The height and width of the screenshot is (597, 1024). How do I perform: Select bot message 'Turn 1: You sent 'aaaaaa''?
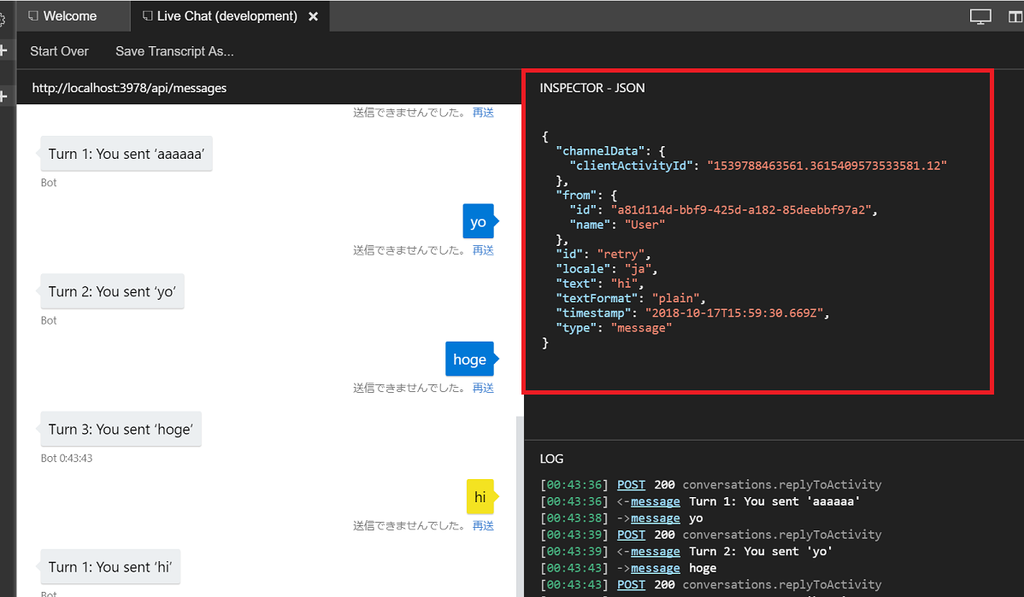click(x=126, y=154)
